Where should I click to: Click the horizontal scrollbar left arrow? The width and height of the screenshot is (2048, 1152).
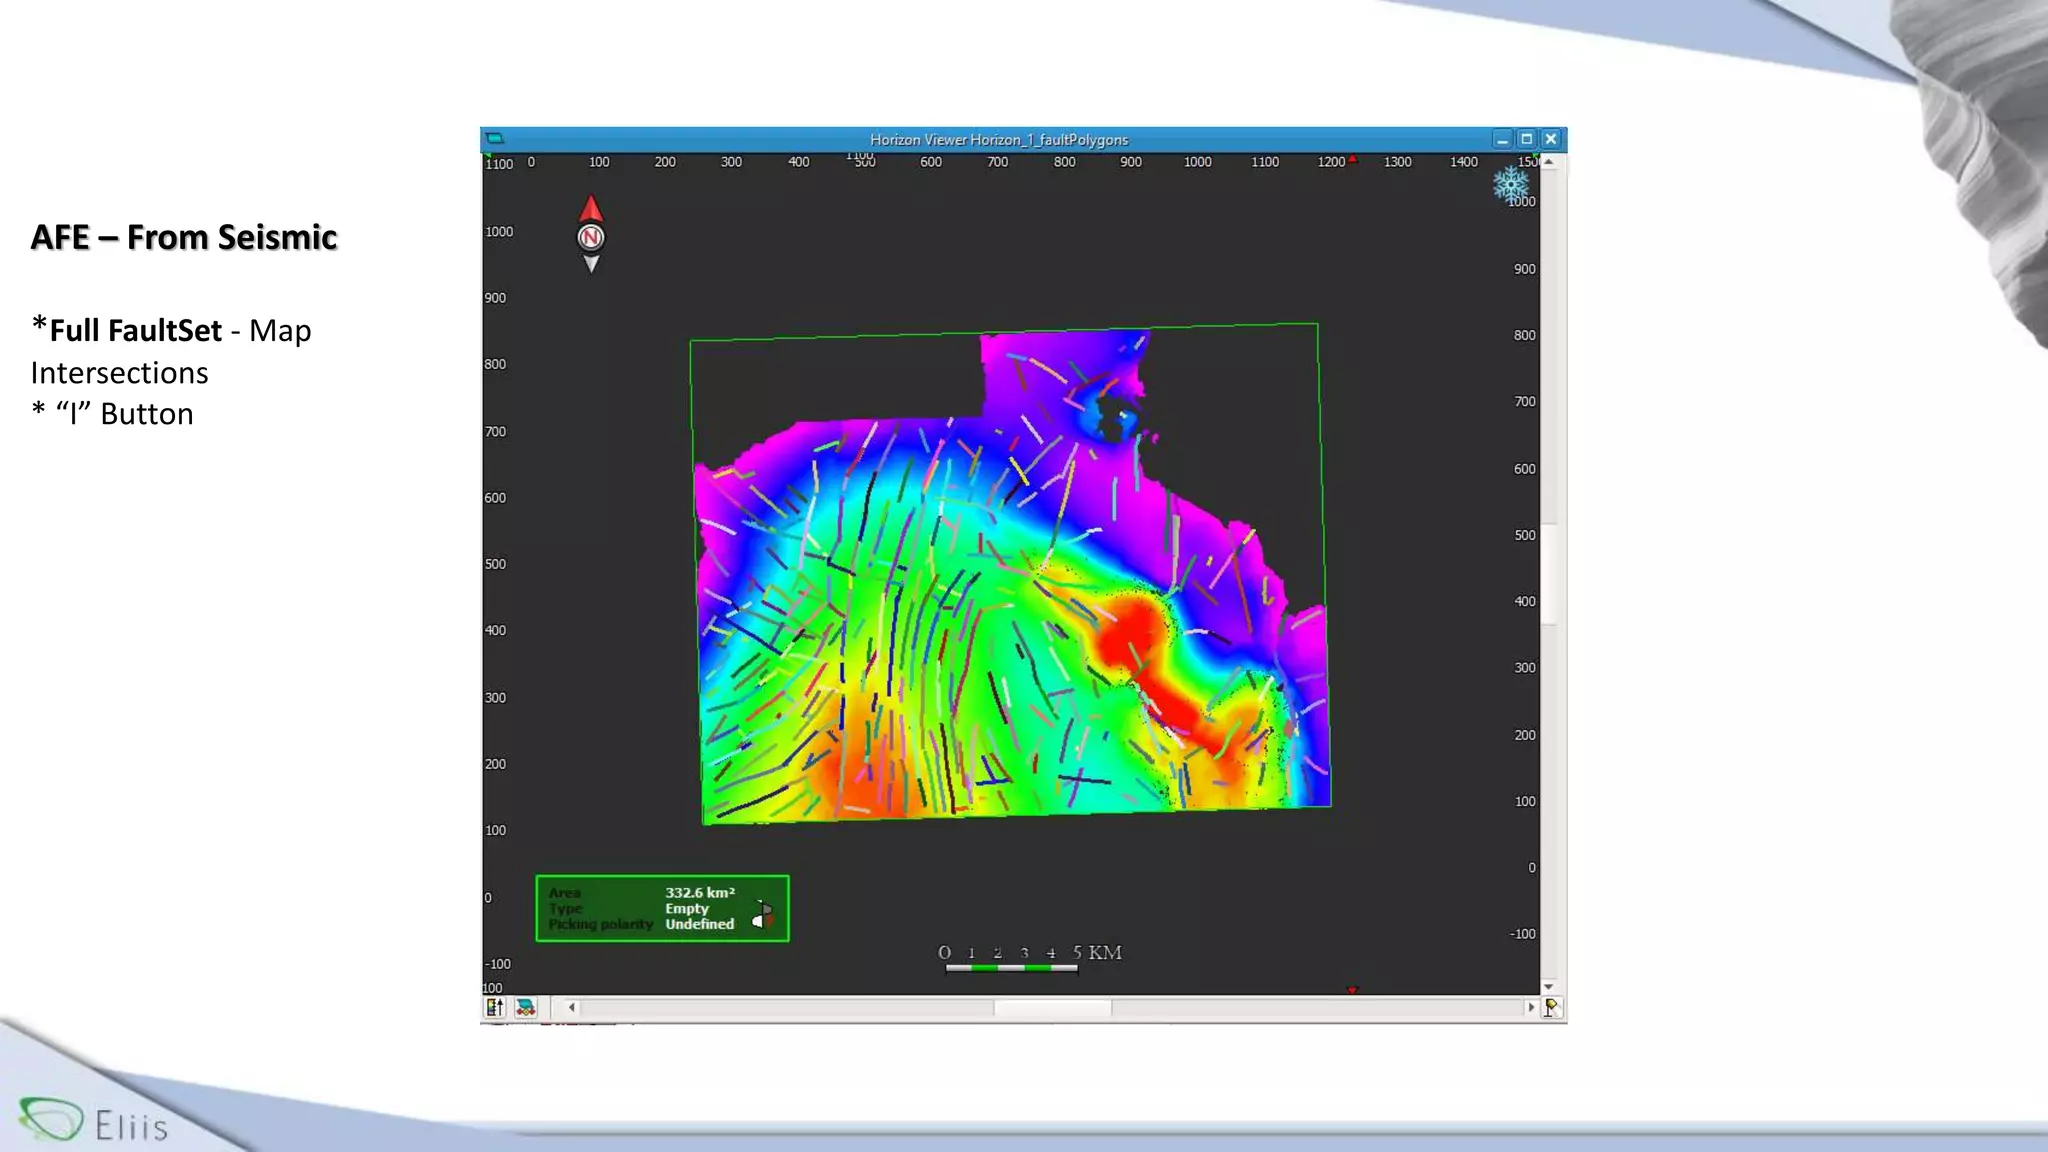(x=571, y=1008)
